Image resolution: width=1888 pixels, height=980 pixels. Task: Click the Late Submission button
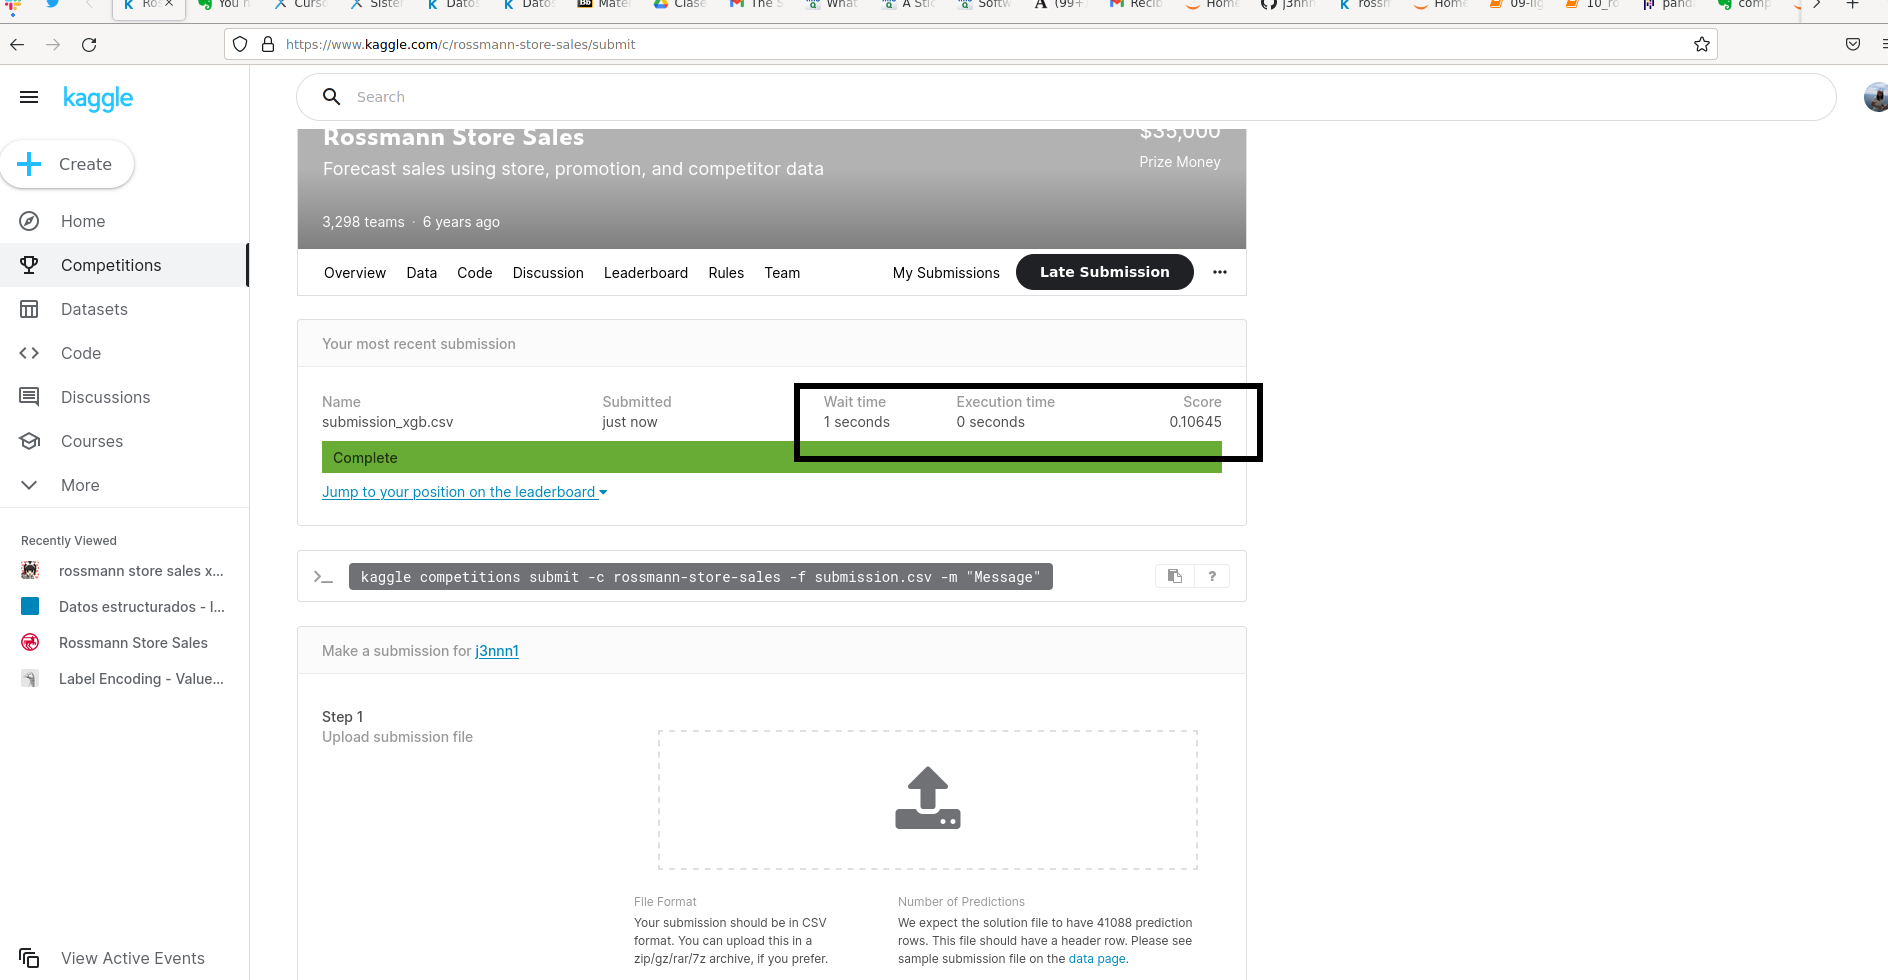pos(1104,272)
